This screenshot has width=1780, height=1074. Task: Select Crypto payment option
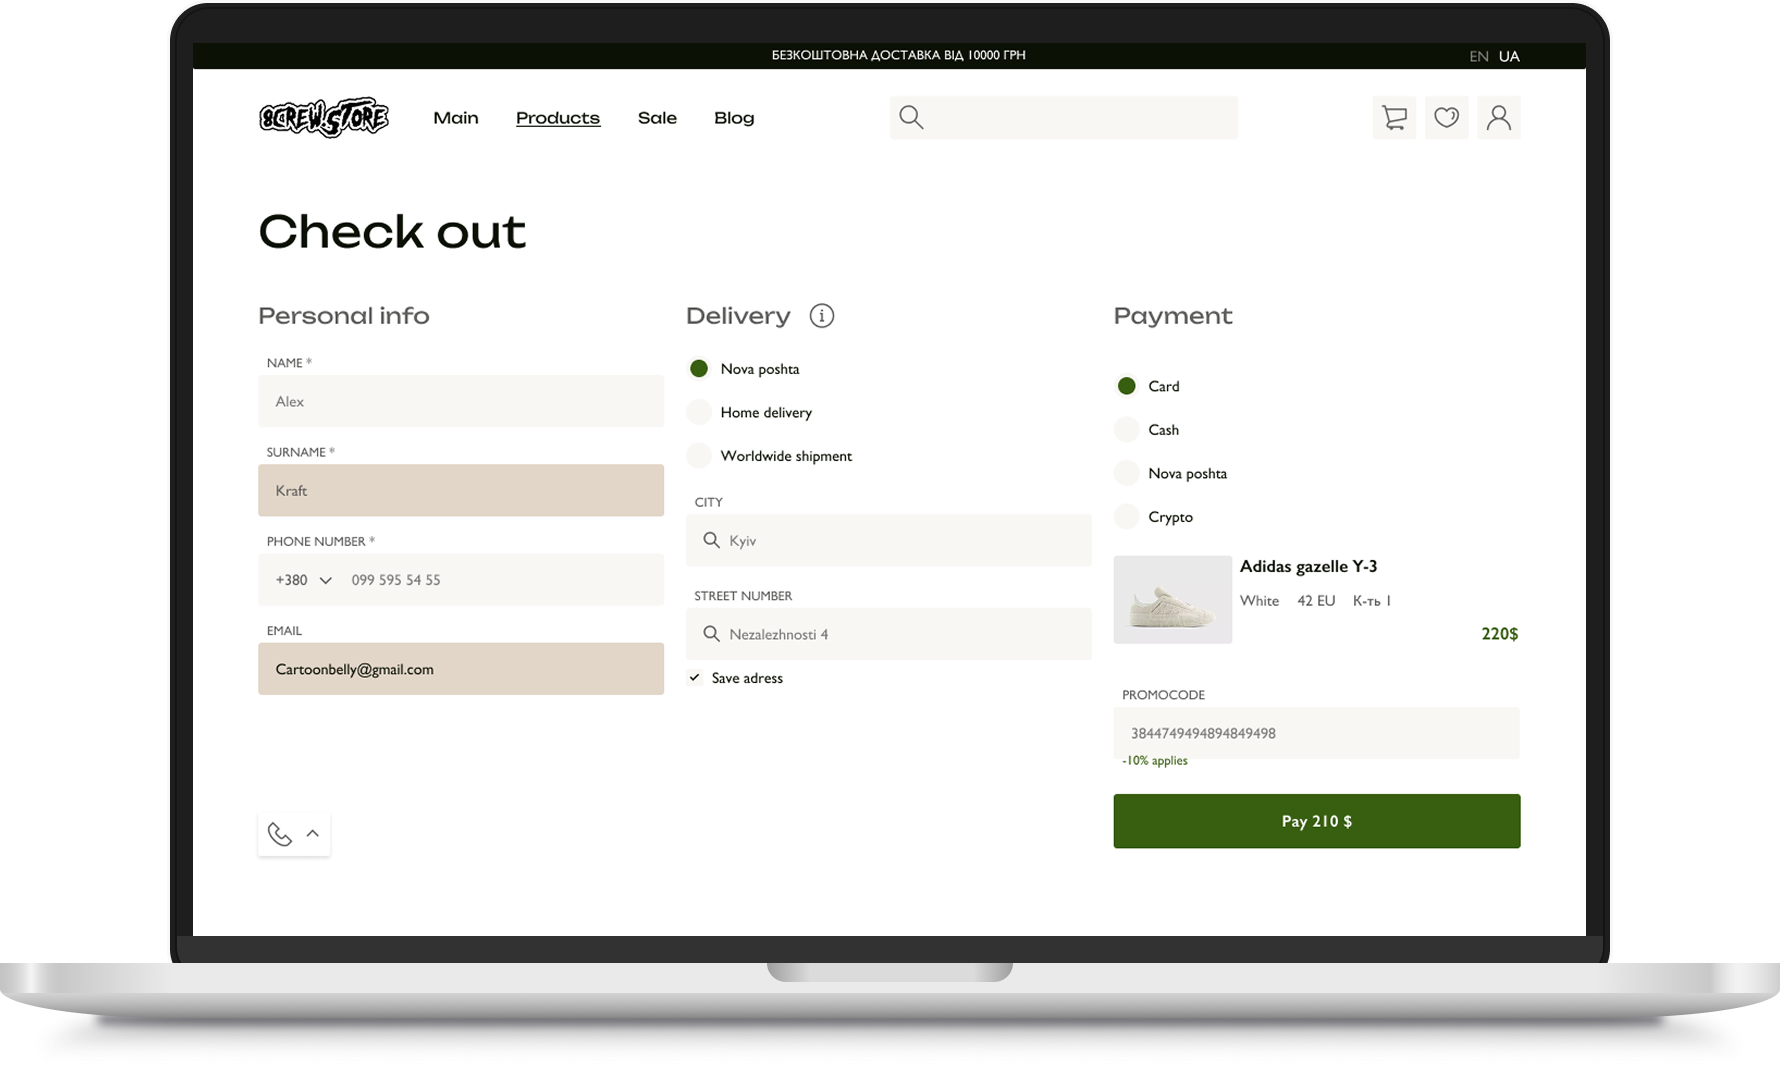(x=1126, y=516)
